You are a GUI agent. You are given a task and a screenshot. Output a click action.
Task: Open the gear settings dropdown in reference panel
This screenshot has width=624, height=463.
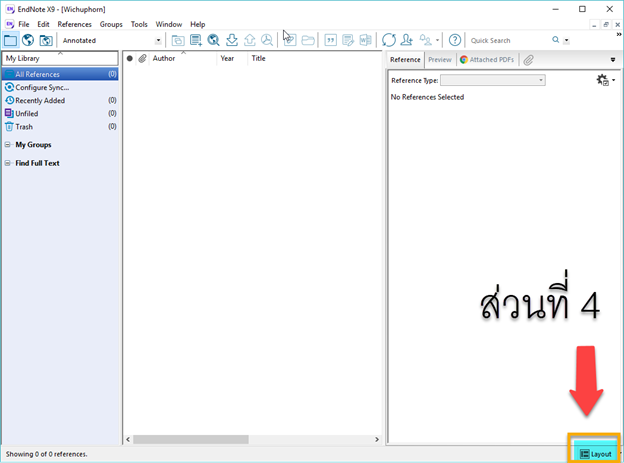(603, 80)
